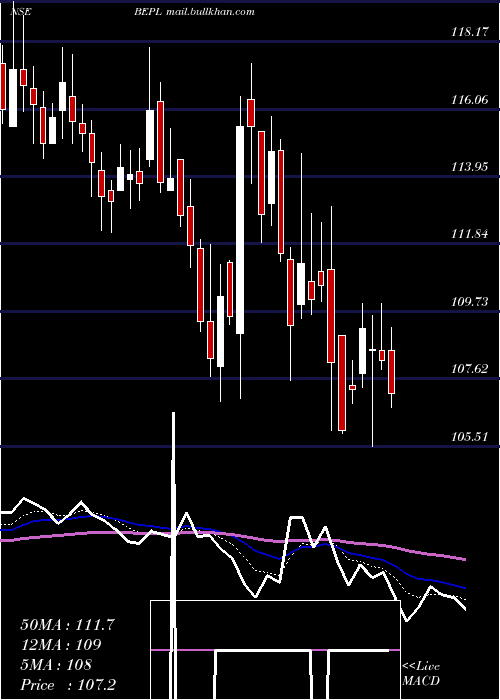Click the 109.73 price axis label
The height and width of the screenshot is (700, 500).
coord(470,302)
